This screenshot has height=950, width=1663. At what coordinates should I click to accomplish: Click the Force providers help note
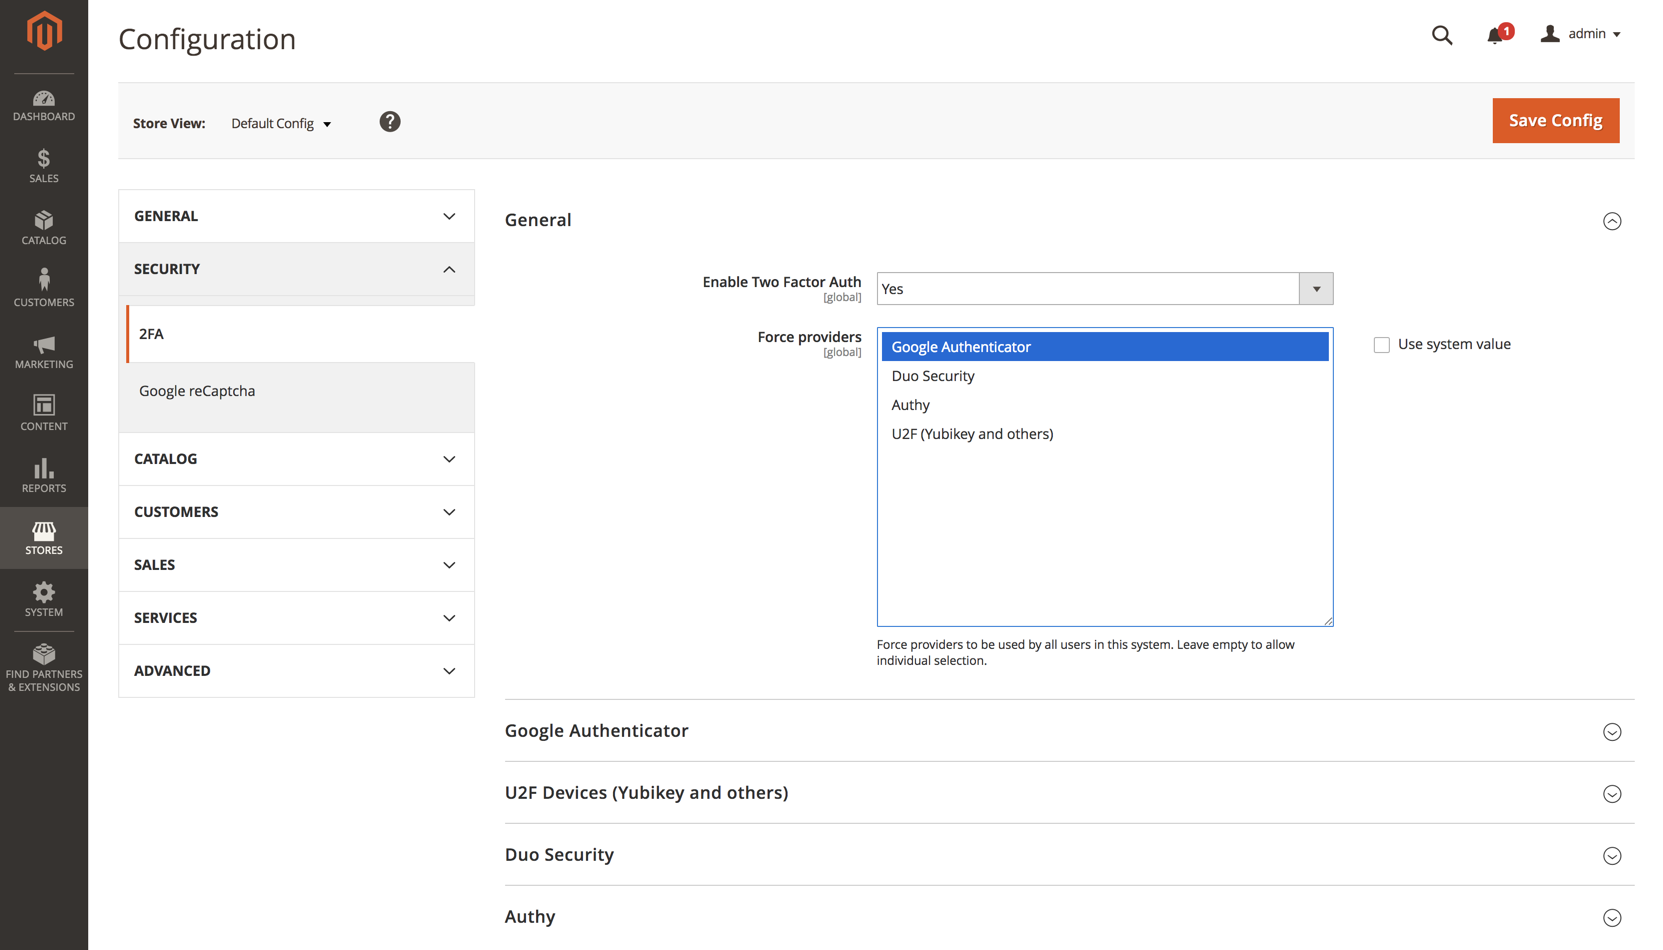(x=1085, y=652)
